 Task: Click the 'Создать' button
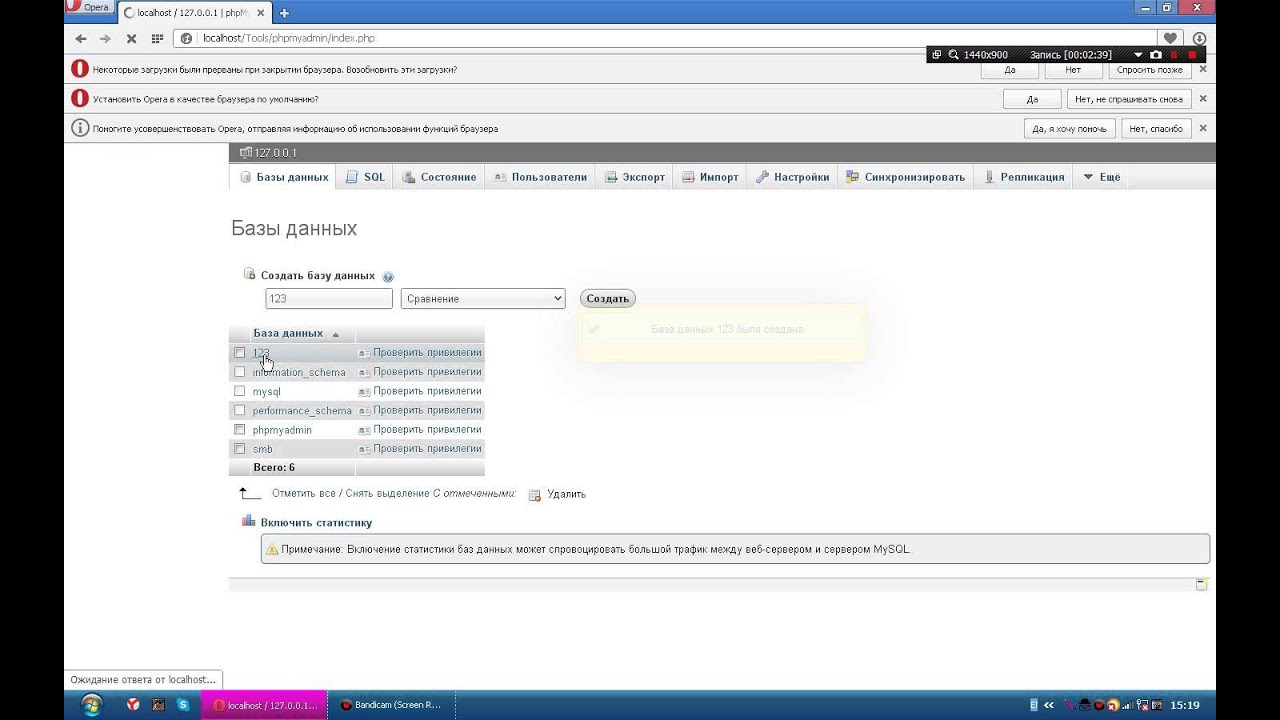click(607, 299)
